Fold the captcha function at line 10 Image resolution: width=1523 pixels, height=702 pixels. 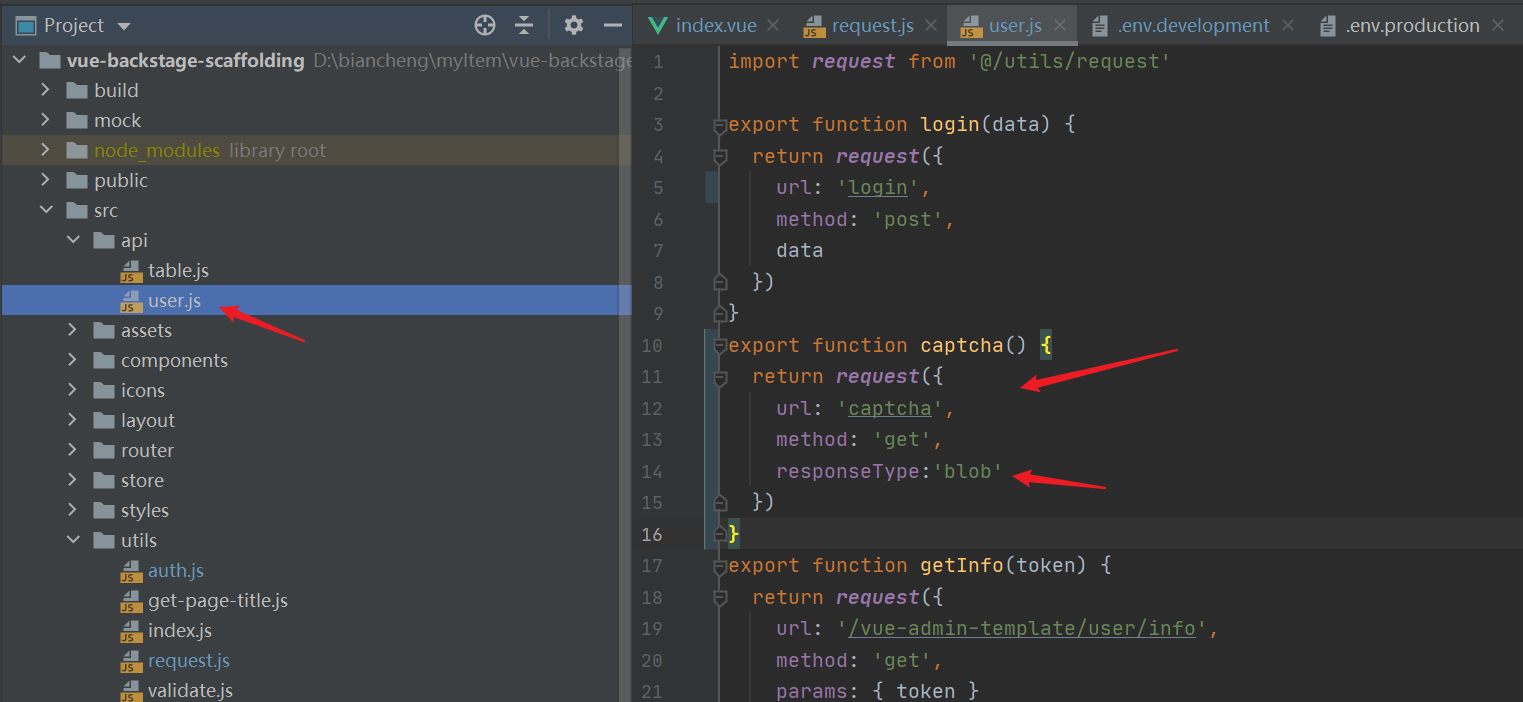pyautogui.click(x=719, y=346)
